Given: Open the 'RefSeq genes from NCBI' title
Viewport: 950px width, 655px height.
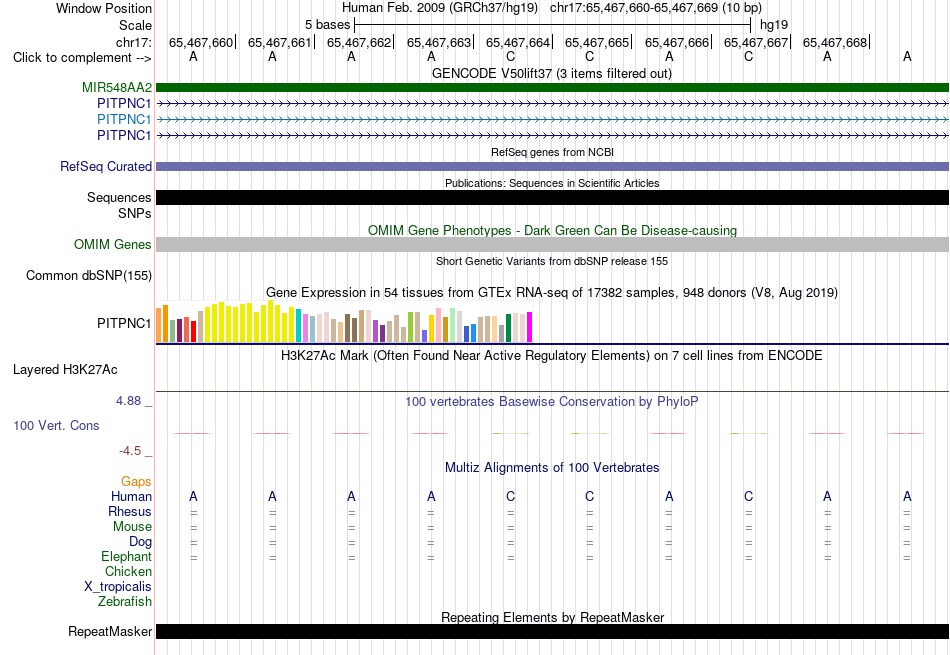Looking at the screenshot, I should [x=552, y=152].
